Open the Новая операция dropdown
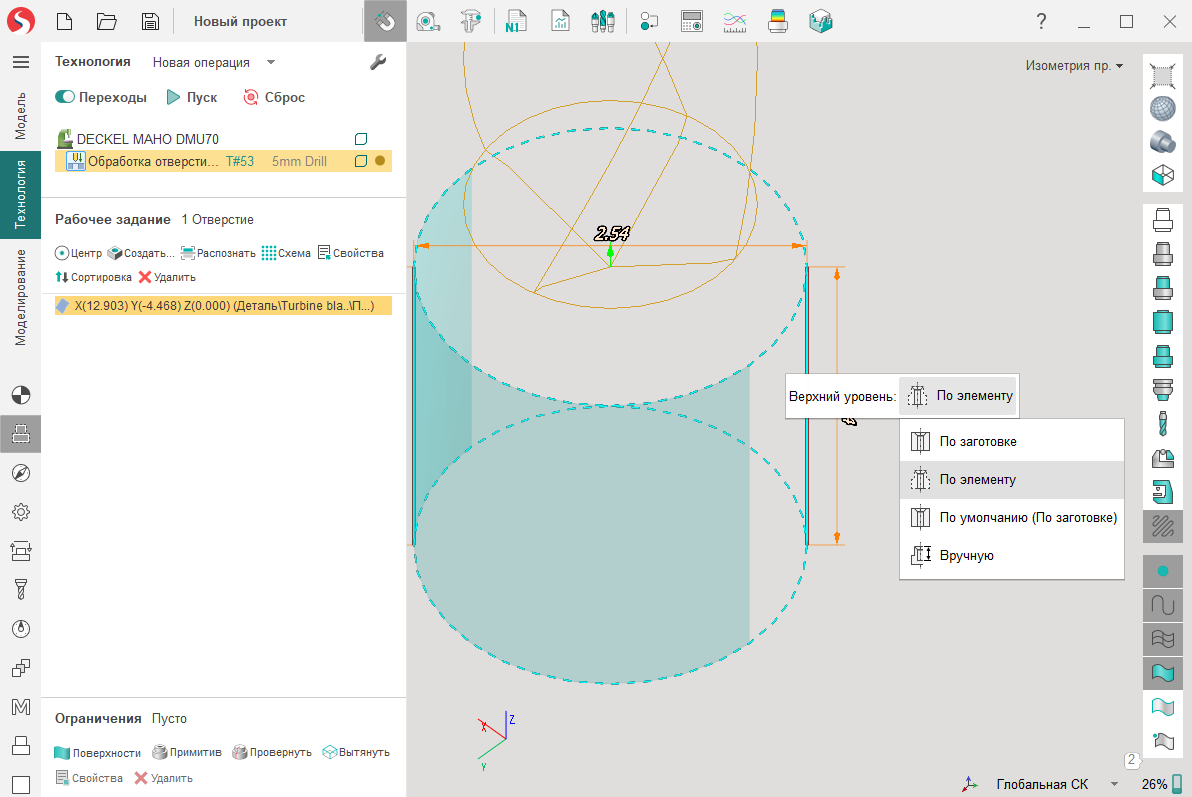The width and height of the screenshot is (1192, 797). (270, 62)
